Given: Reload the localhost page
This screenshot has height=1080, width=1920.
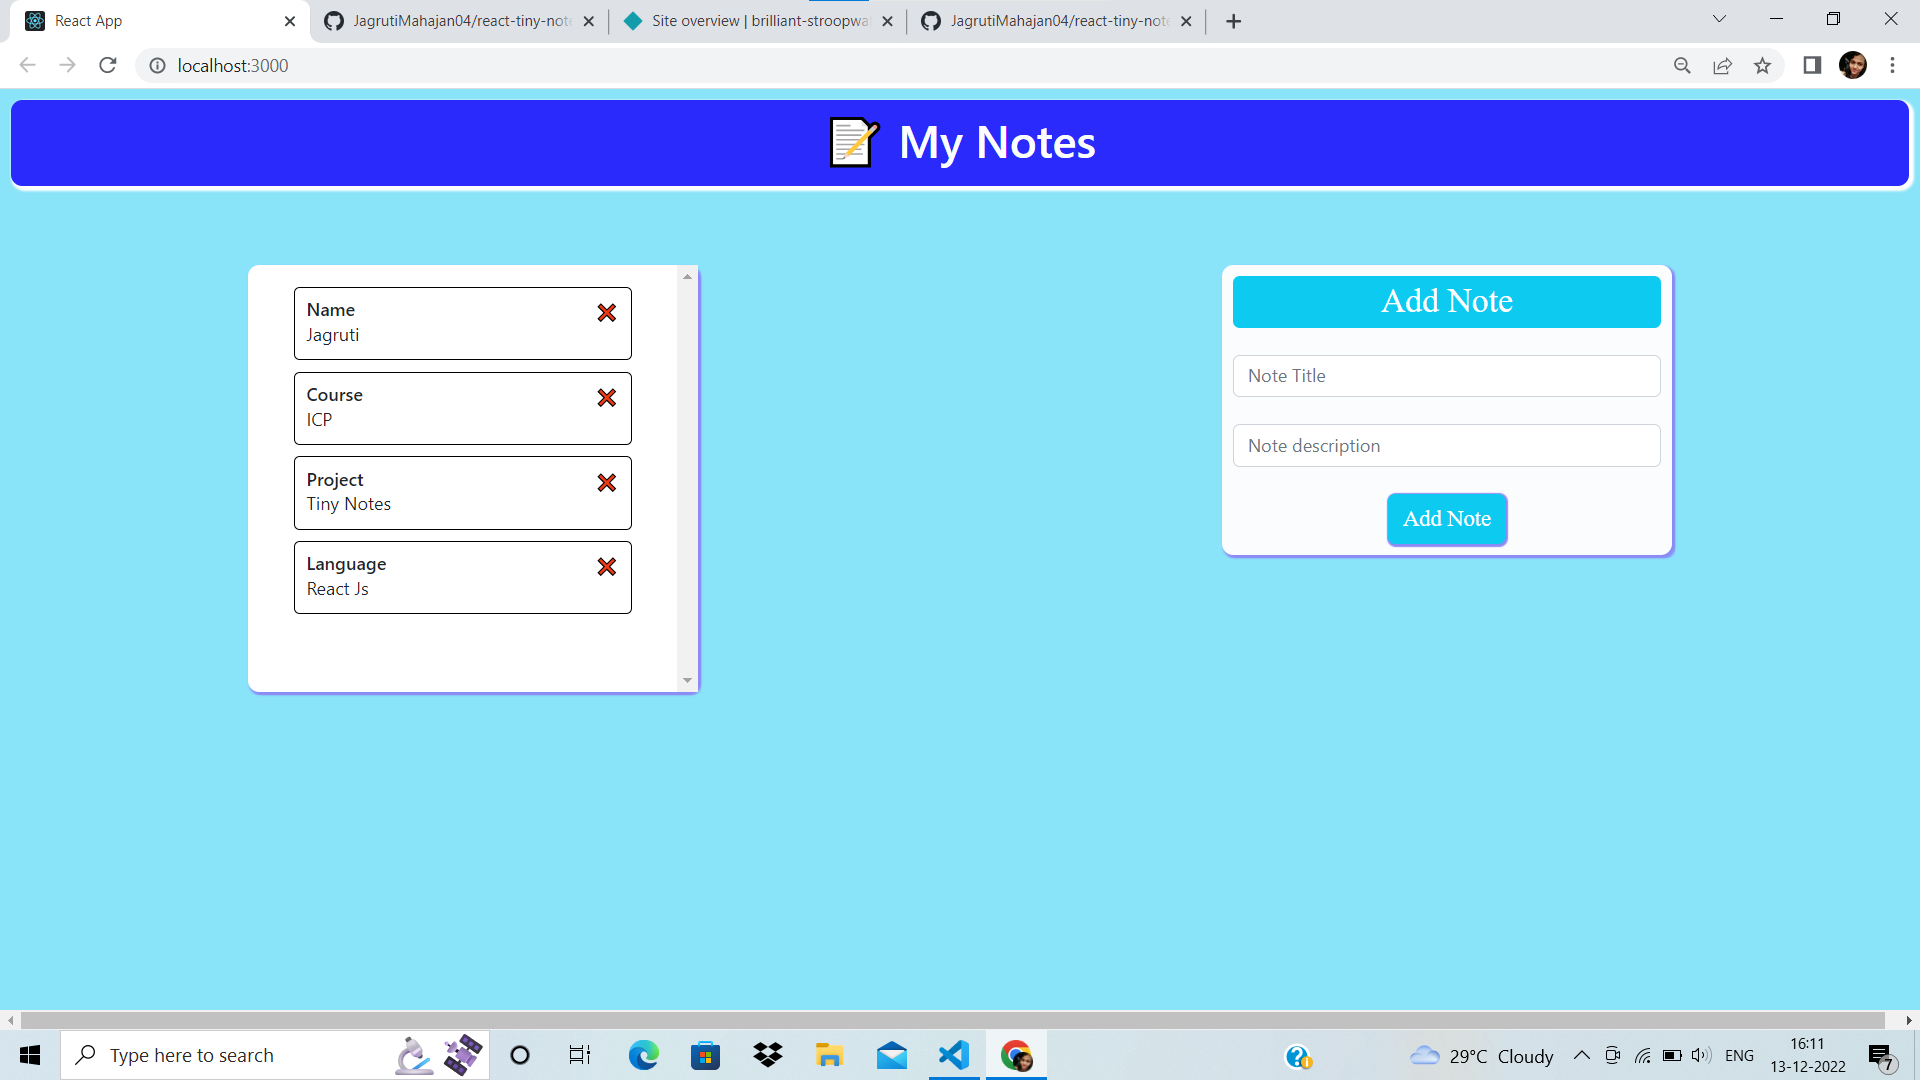Looking at the screenshot, I should pyautogui.click(x=108, y=66).
